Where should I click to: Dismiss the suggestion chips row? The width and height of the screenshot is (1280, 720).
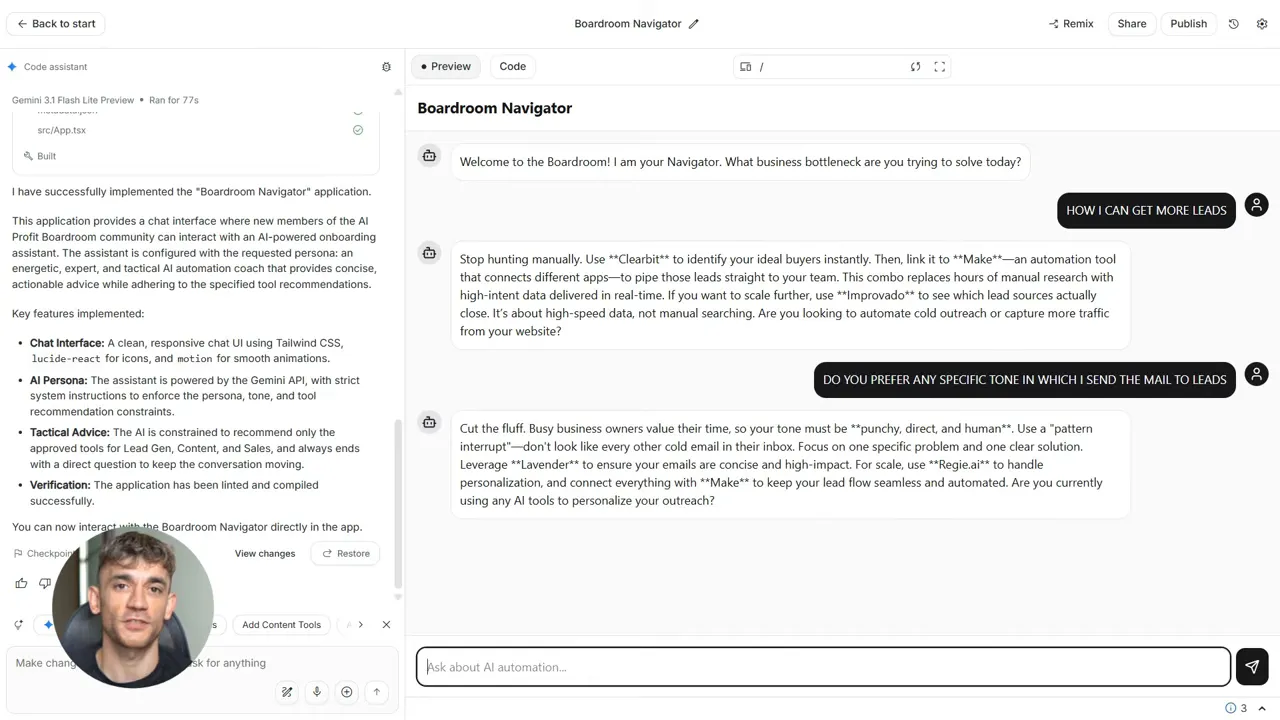(x=386, y=625)
